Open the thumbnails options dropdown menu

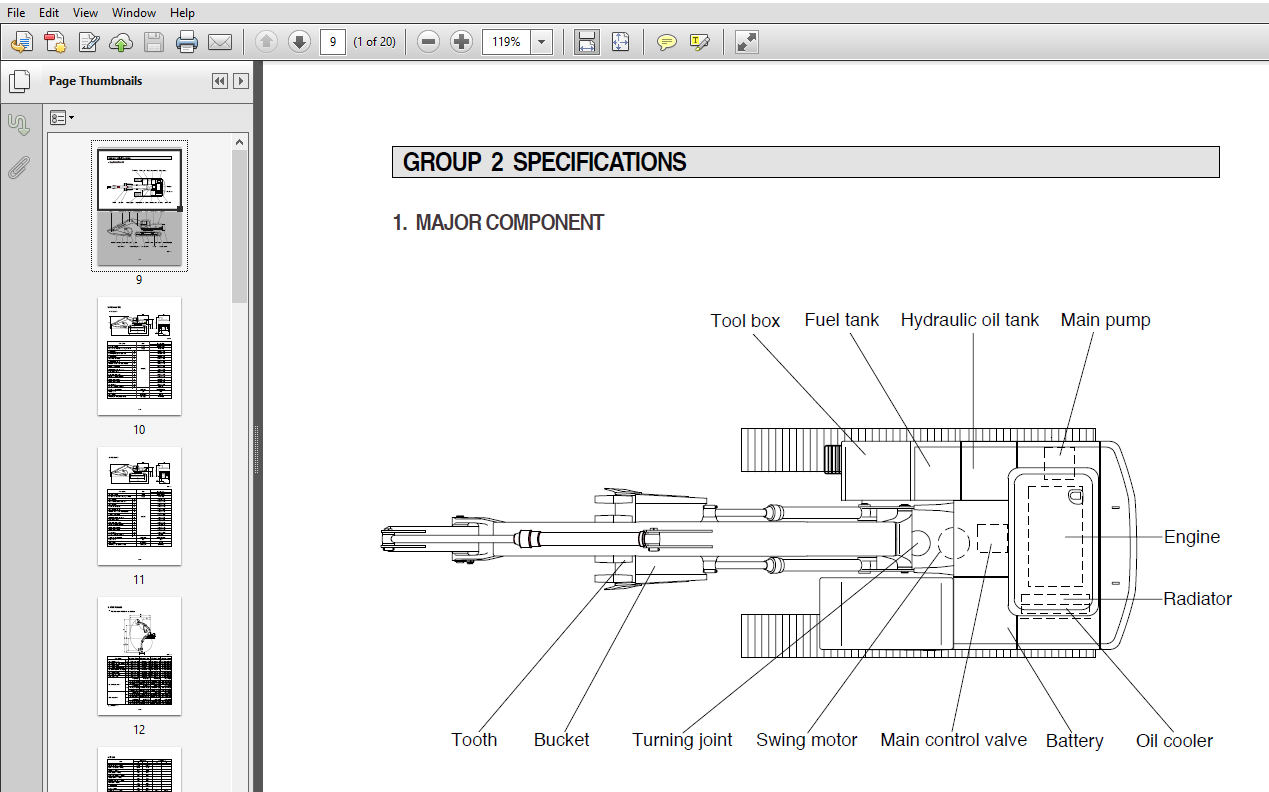(x=62, y=118)
